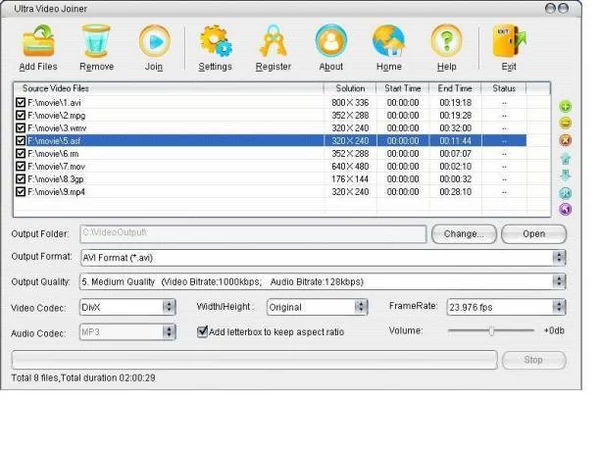Viewport: 600px width, 450px height.
Task: Uncheck the F:\movie\5.asf checkbox
Action: [21, 140]
